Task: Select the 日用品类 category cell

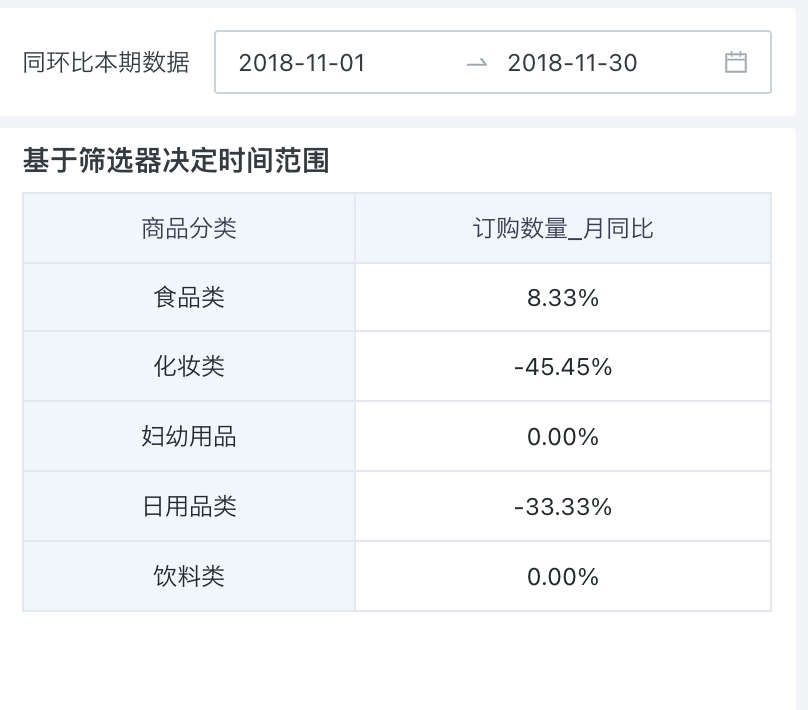Action: [189, 507]
